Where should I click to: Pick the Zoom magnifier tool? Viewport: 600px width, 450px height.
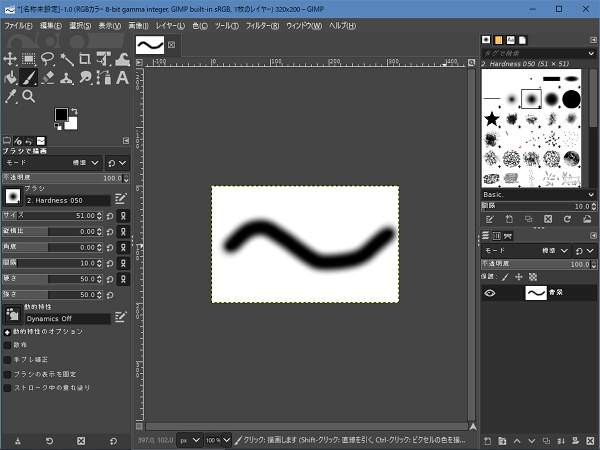[x=29, y=96]
